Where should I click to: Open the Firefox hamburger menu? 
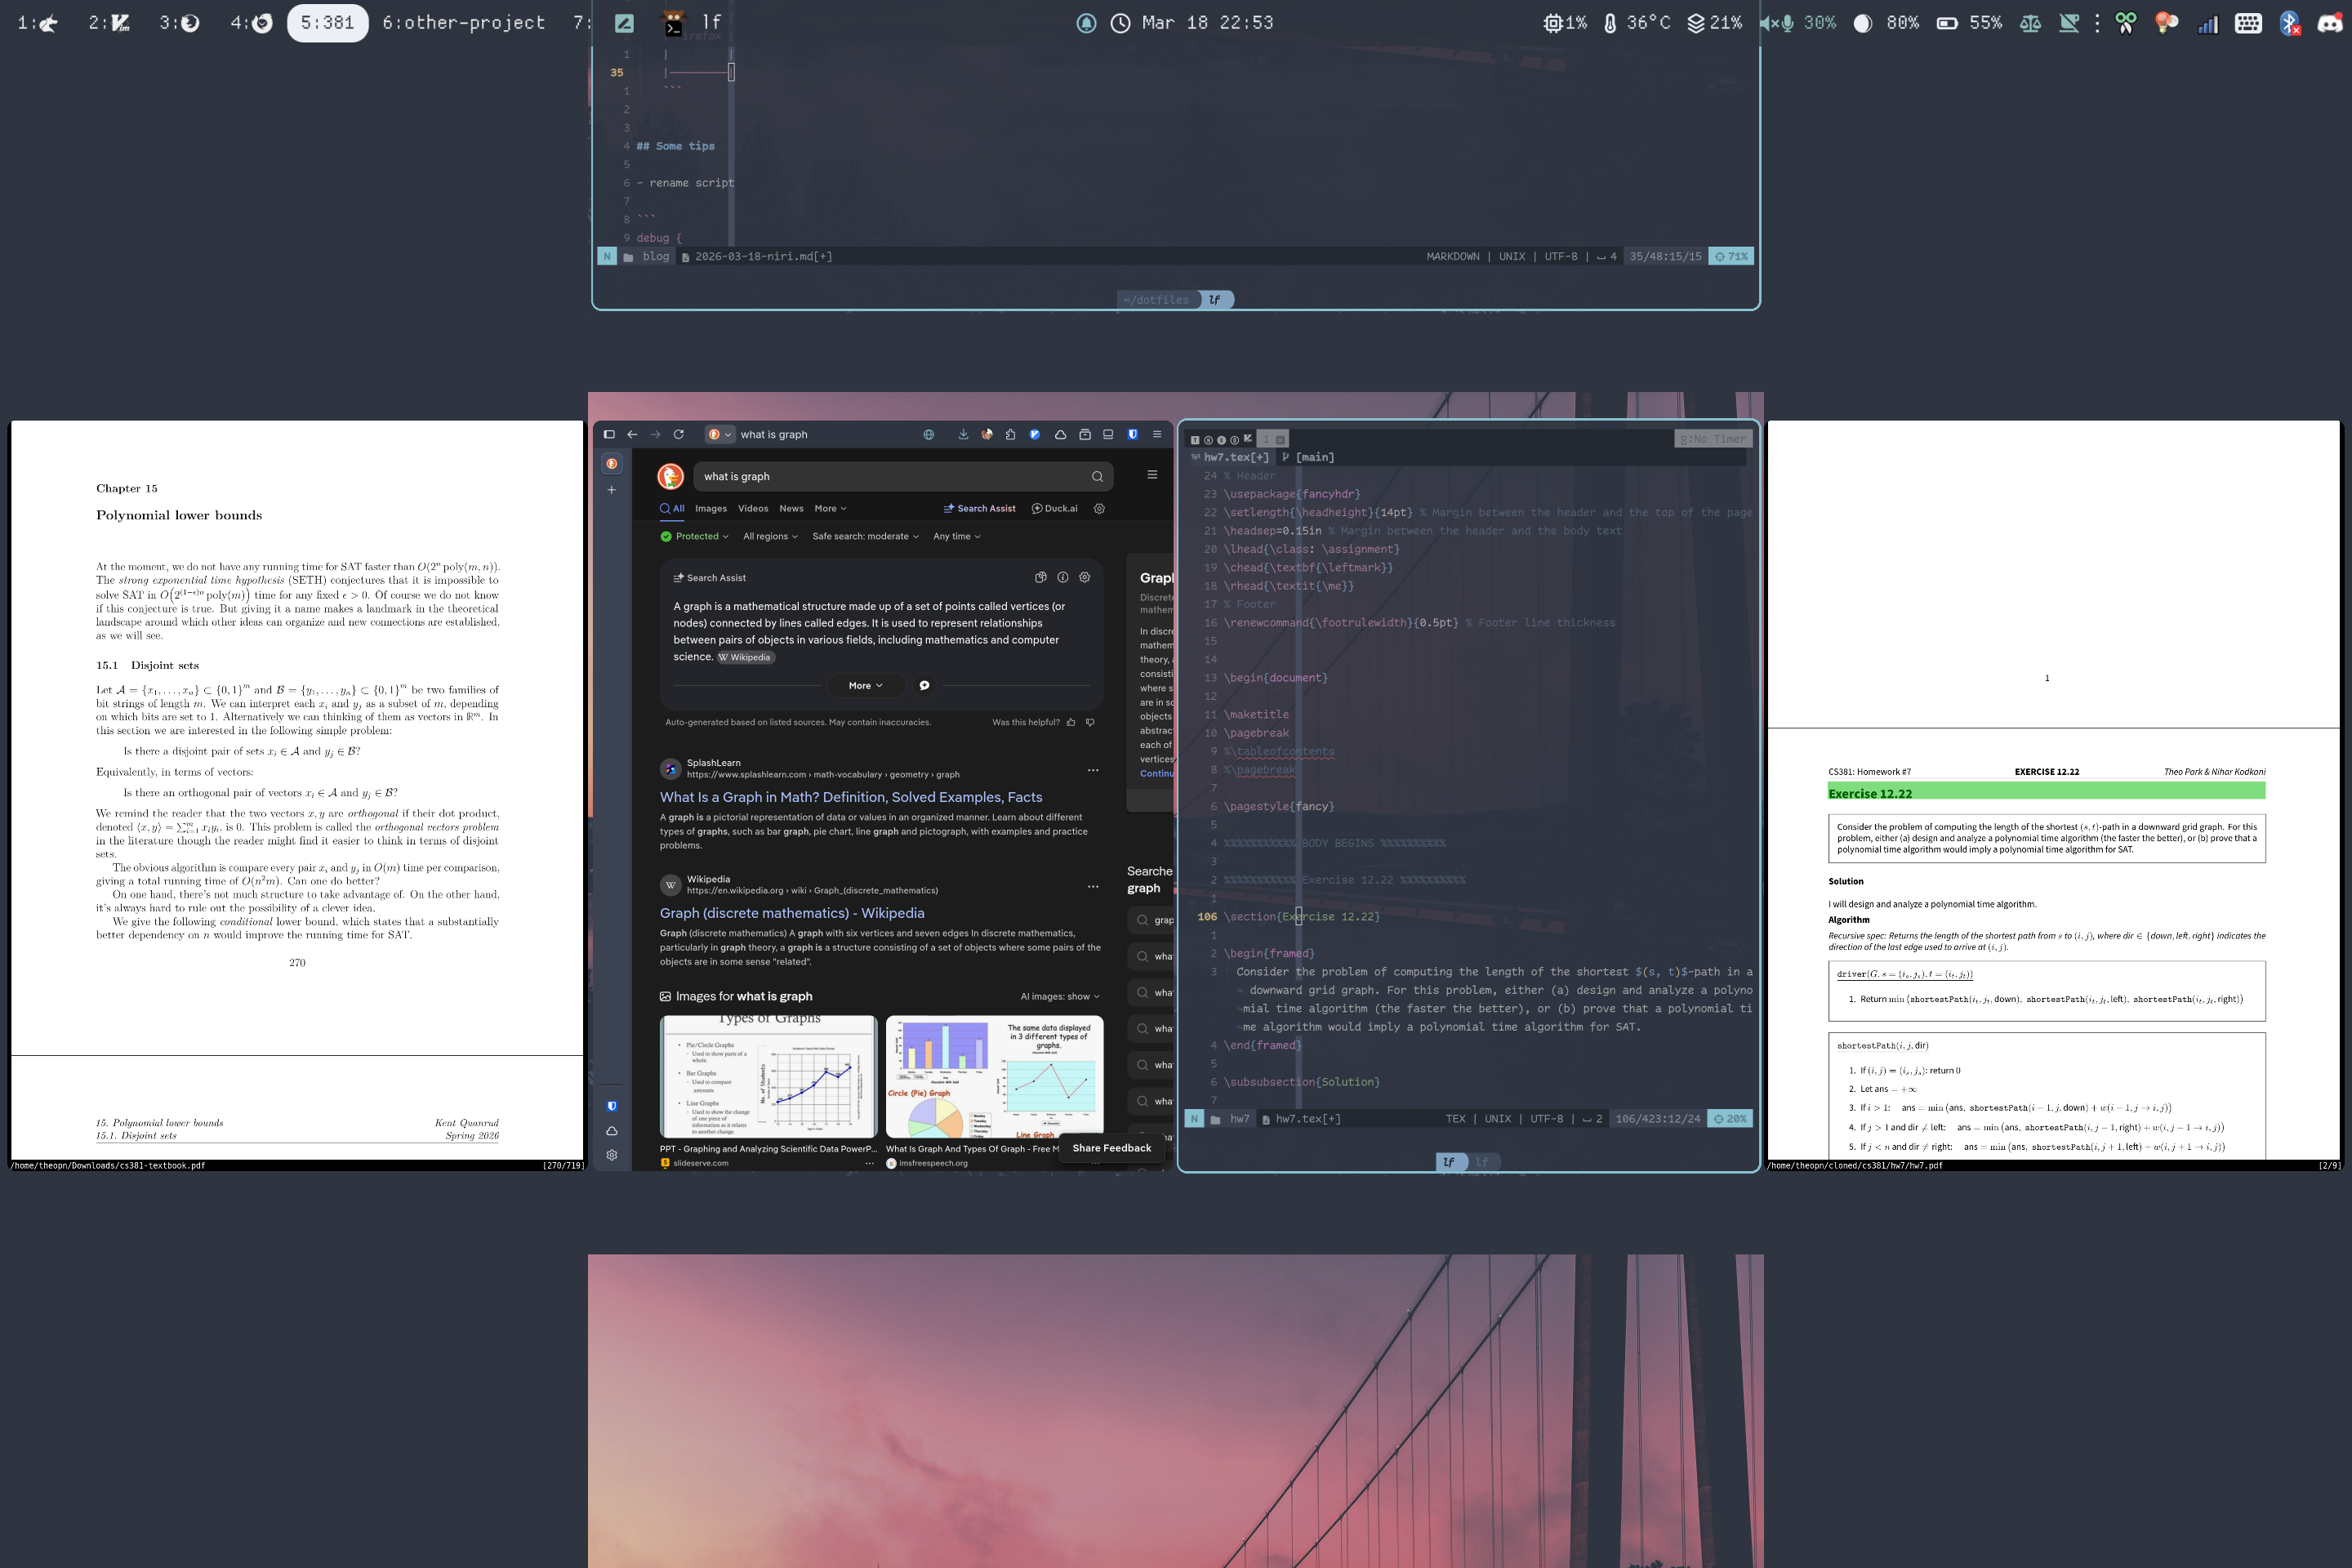(x=1155, y=434)
